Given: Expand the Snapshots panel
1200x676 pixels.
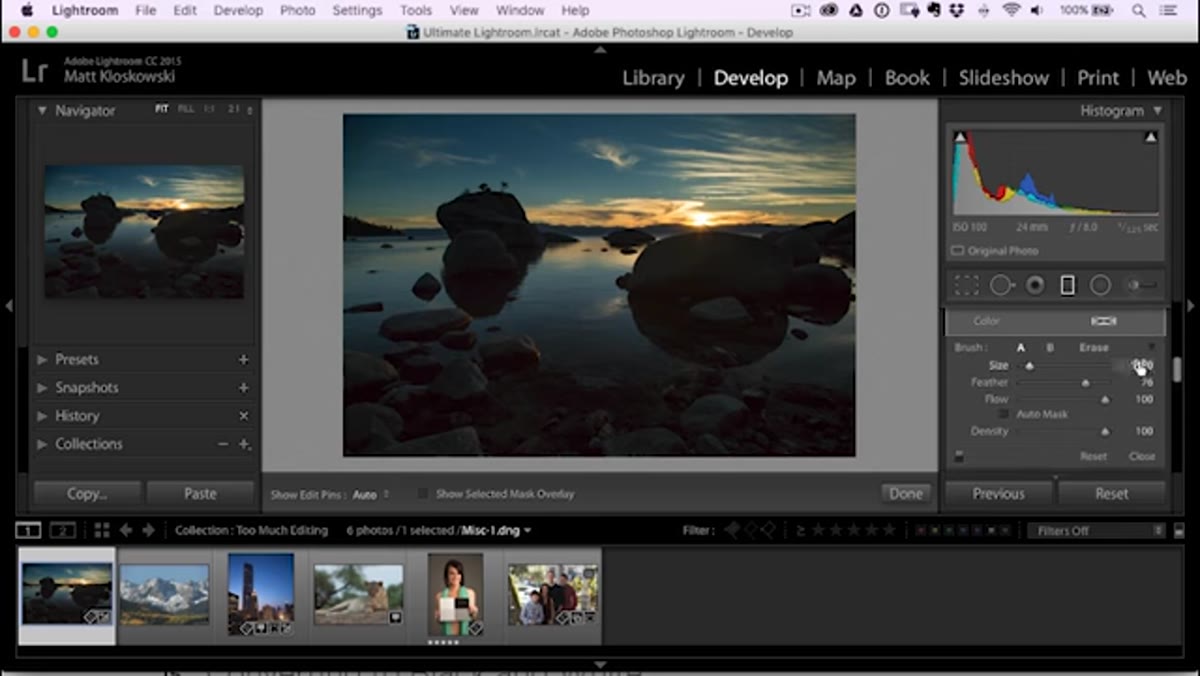Looking at the screenshot, I should (x=43, y=388).
